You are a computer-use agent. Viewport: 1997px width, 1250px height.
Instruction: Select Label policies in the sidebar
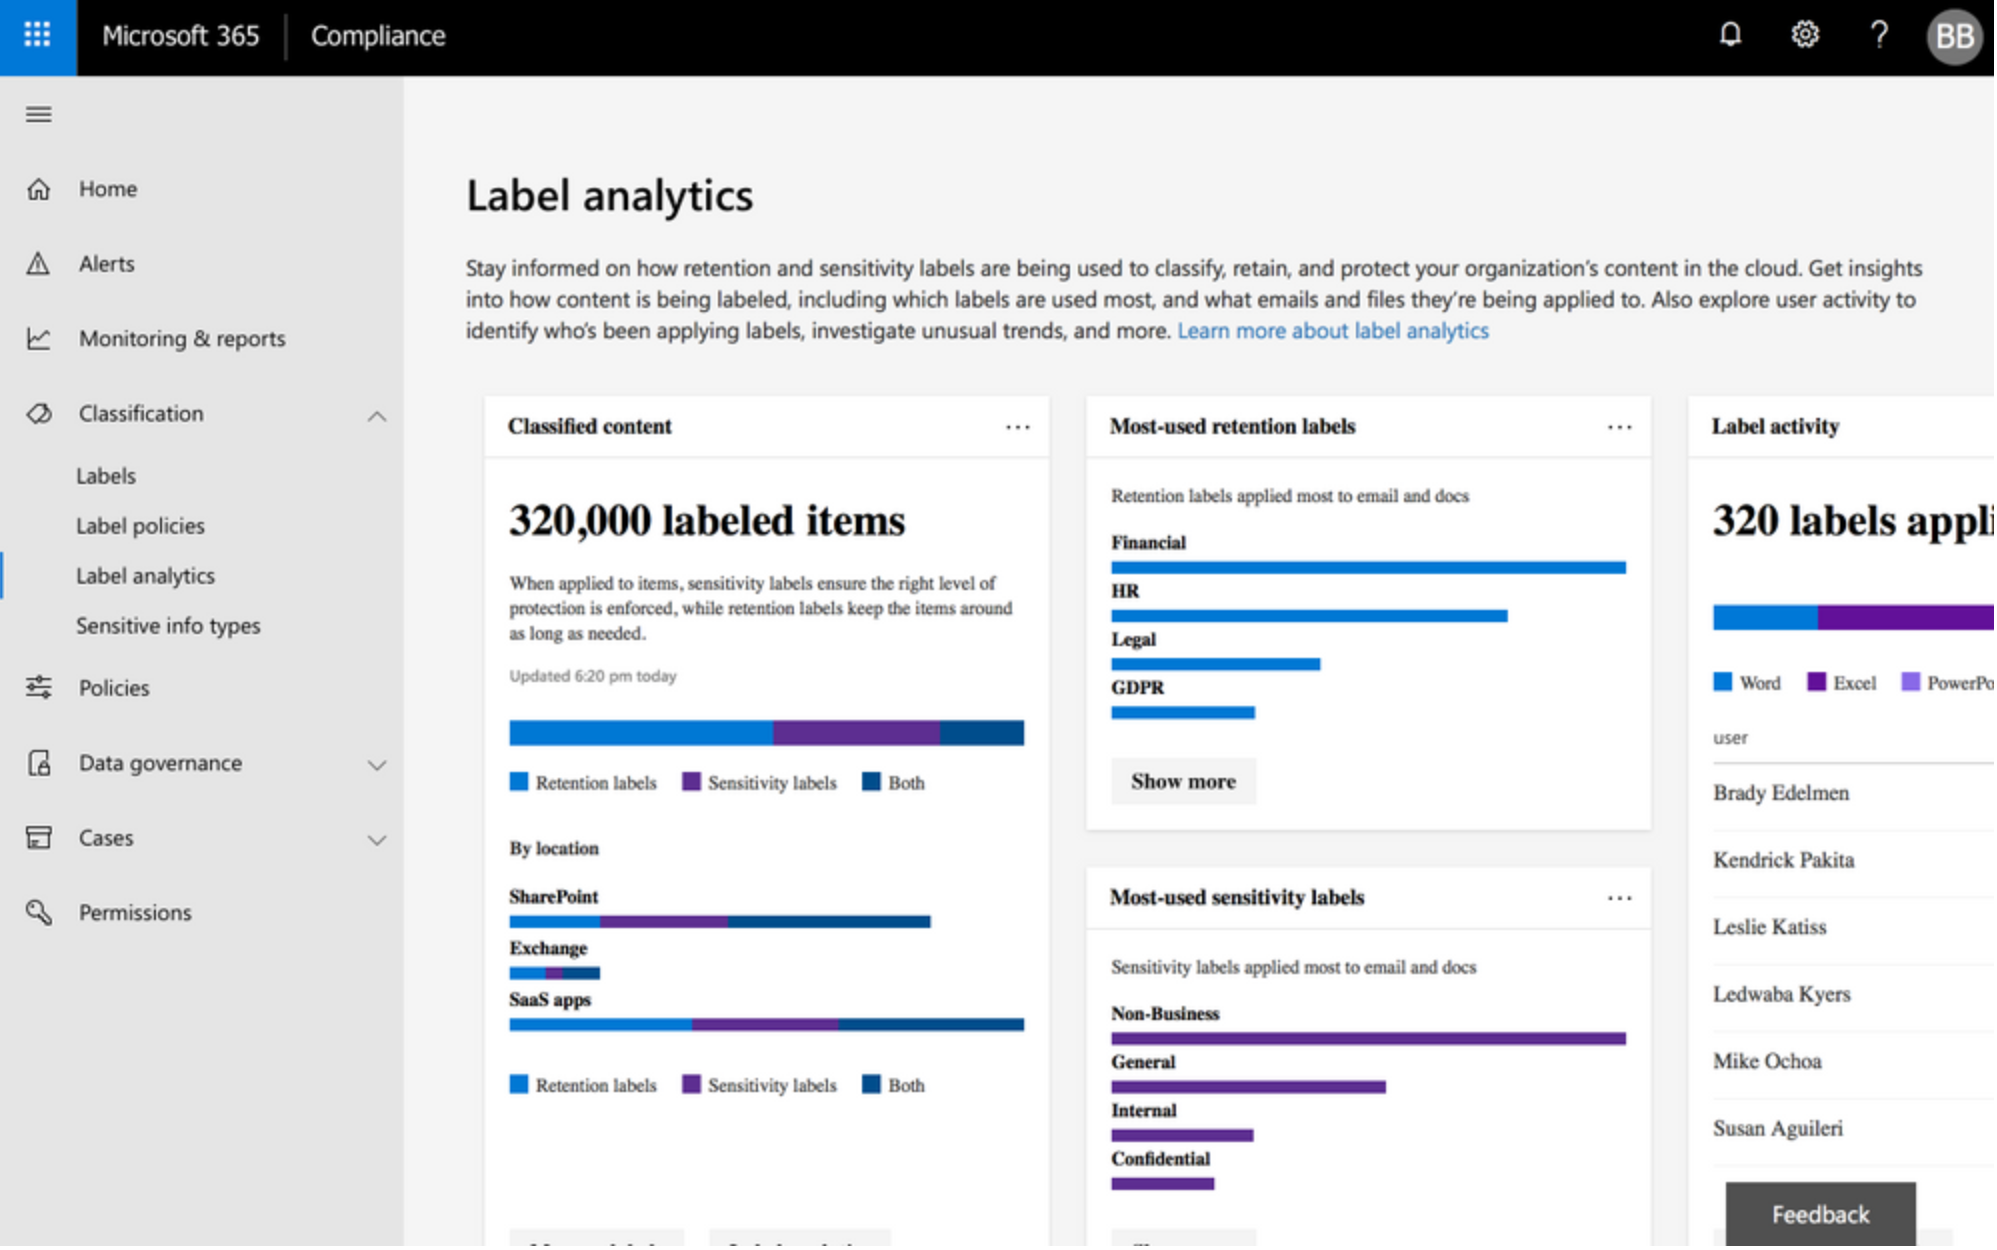[141, 526]
